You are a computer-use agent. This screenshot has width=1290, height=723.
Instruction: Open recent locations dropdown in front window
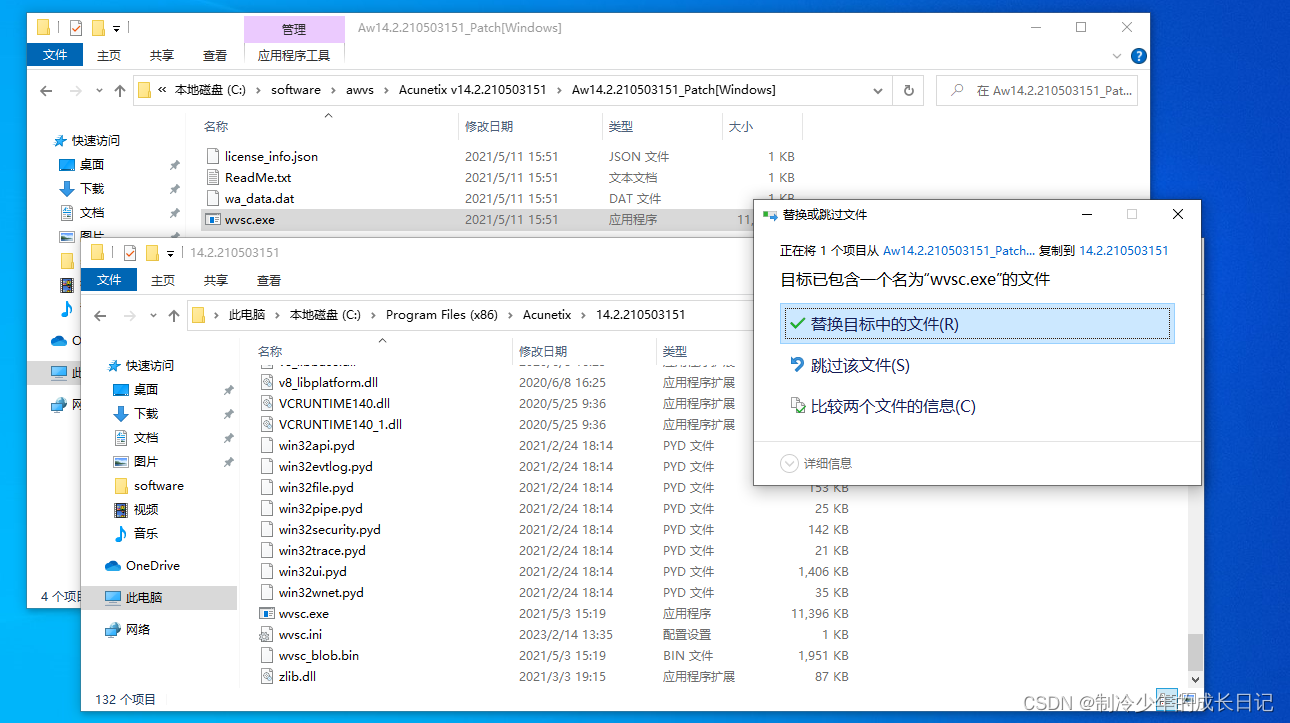coord(153,316)
